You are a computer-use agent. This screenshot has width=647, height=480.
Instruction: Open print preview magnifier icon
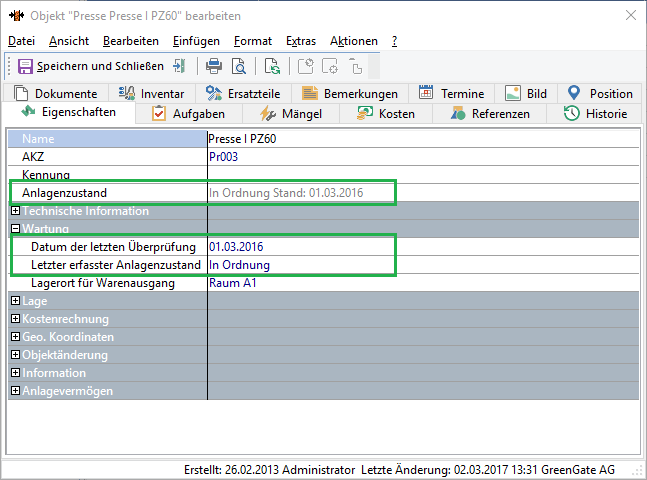coord(238,66)
